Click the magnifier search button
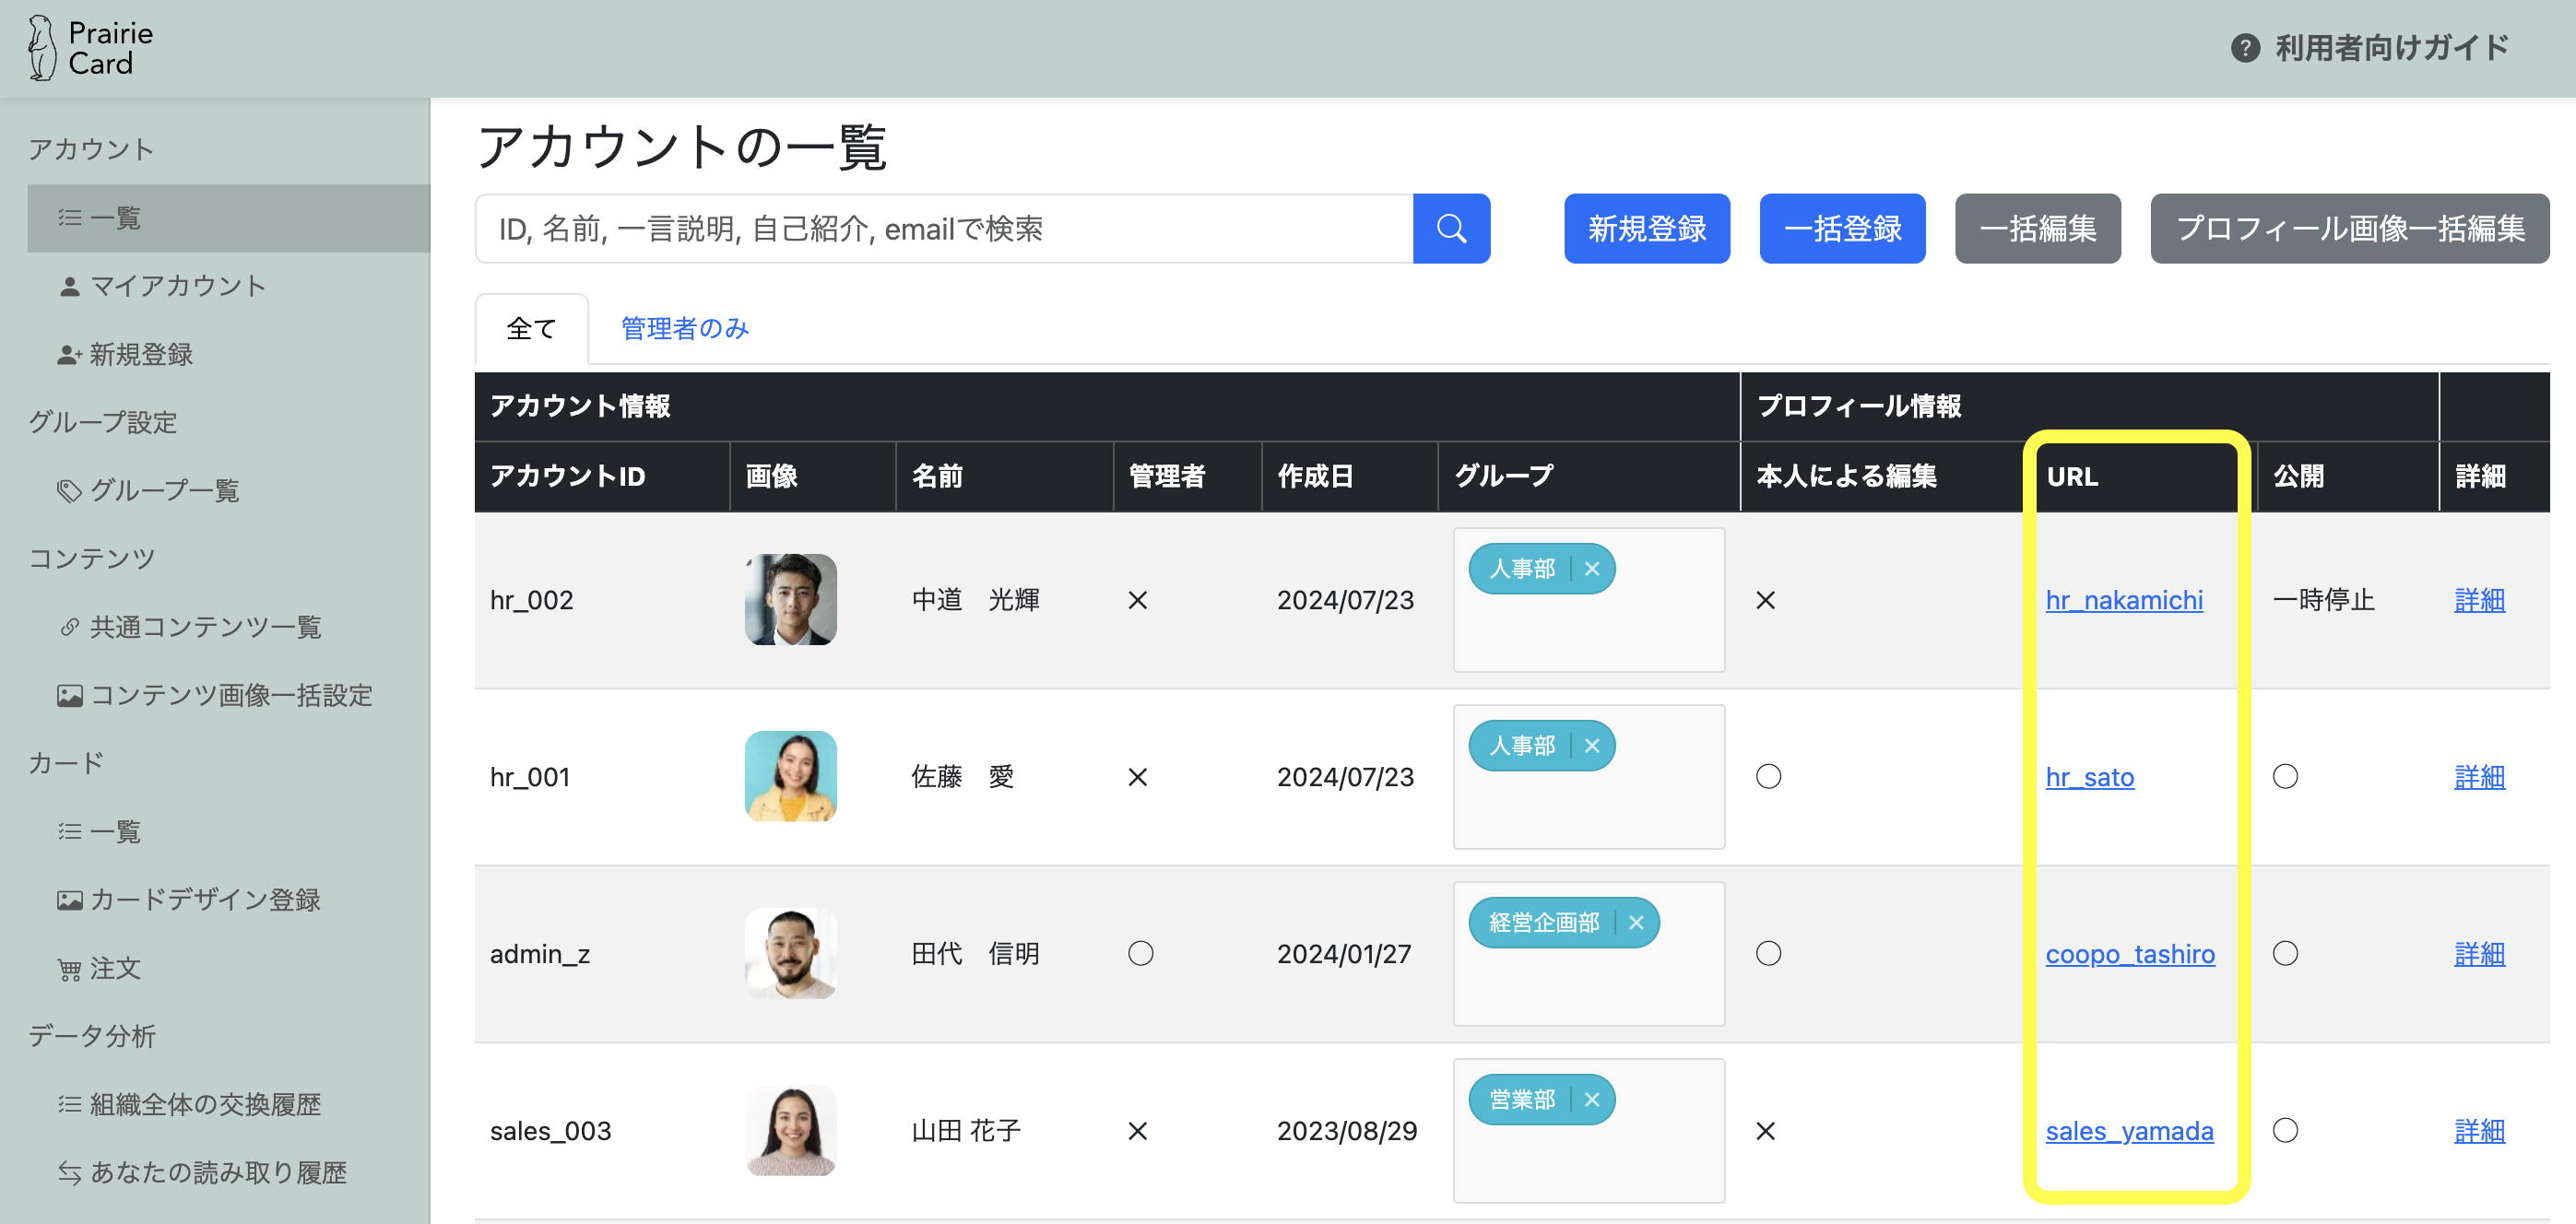The image size is (2576, 1224). pos(1451,229)
